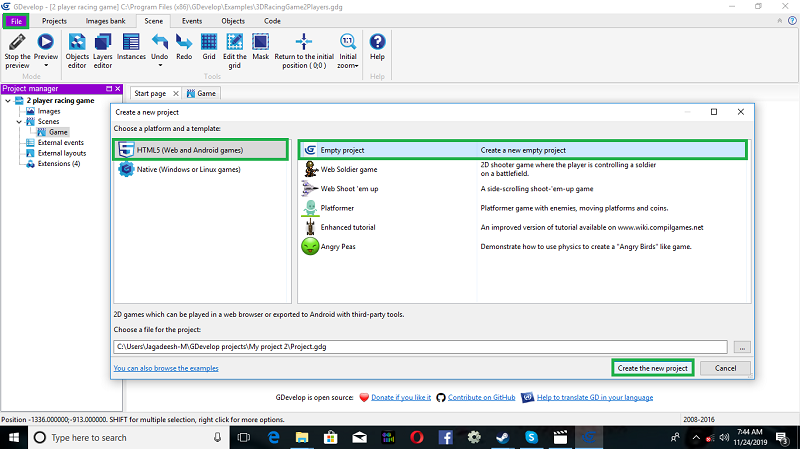Image resolution: width=800 pixels, height=449 pixels.
Task: Collapse the ribbon with the up arrow
Action: click(780, 21)
